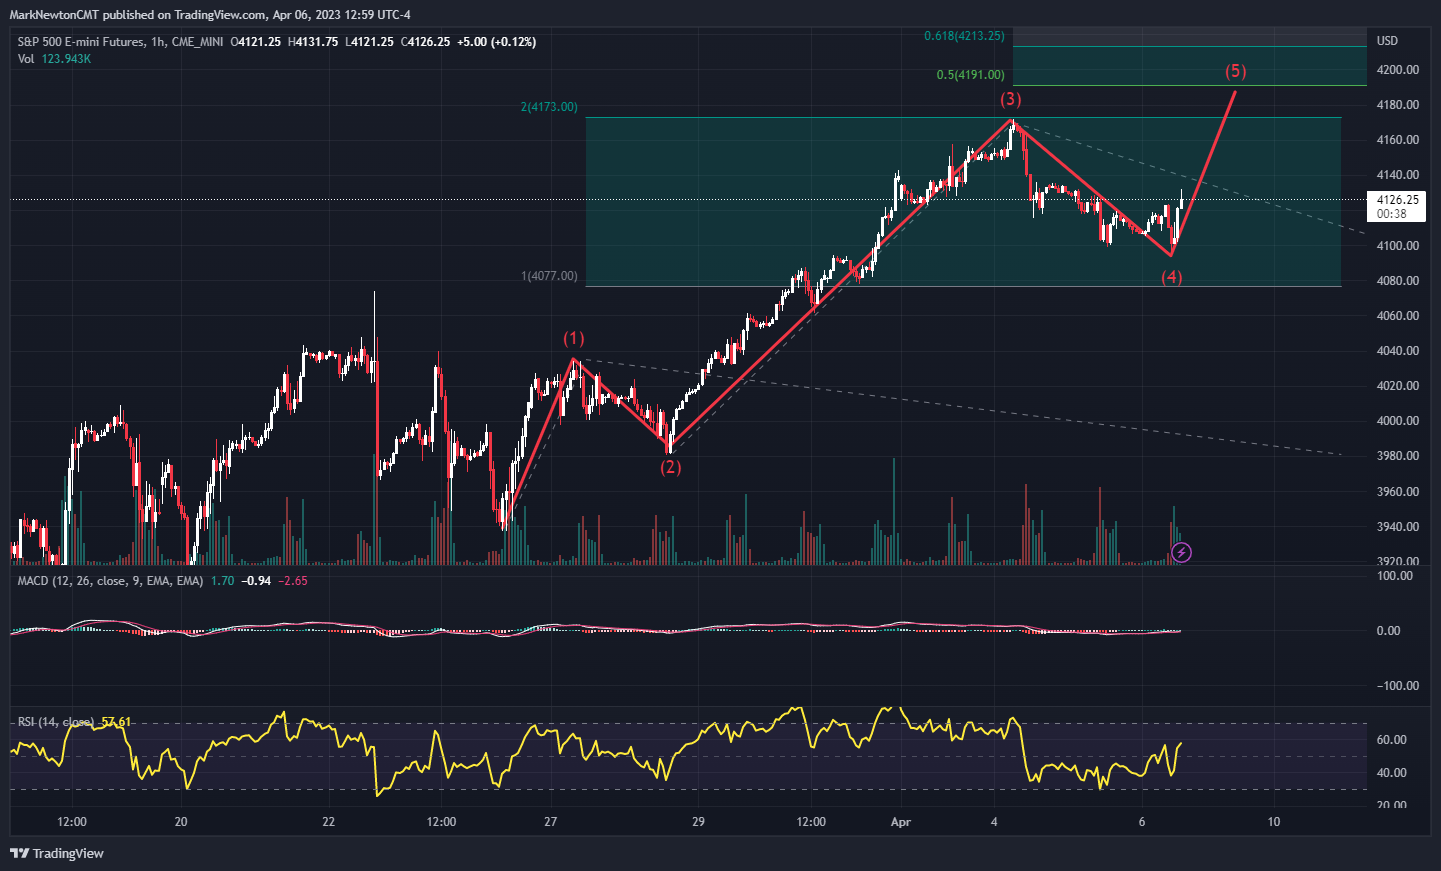1441x871 pixels.
Task: Select the RSI indicator legend
Action: pyautogui.click(x=56, y=722)
